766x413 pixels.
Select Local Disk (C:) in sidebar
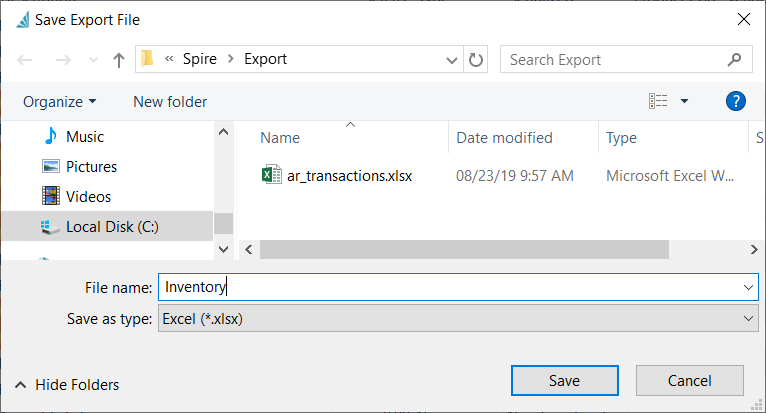tap(107, 226)
